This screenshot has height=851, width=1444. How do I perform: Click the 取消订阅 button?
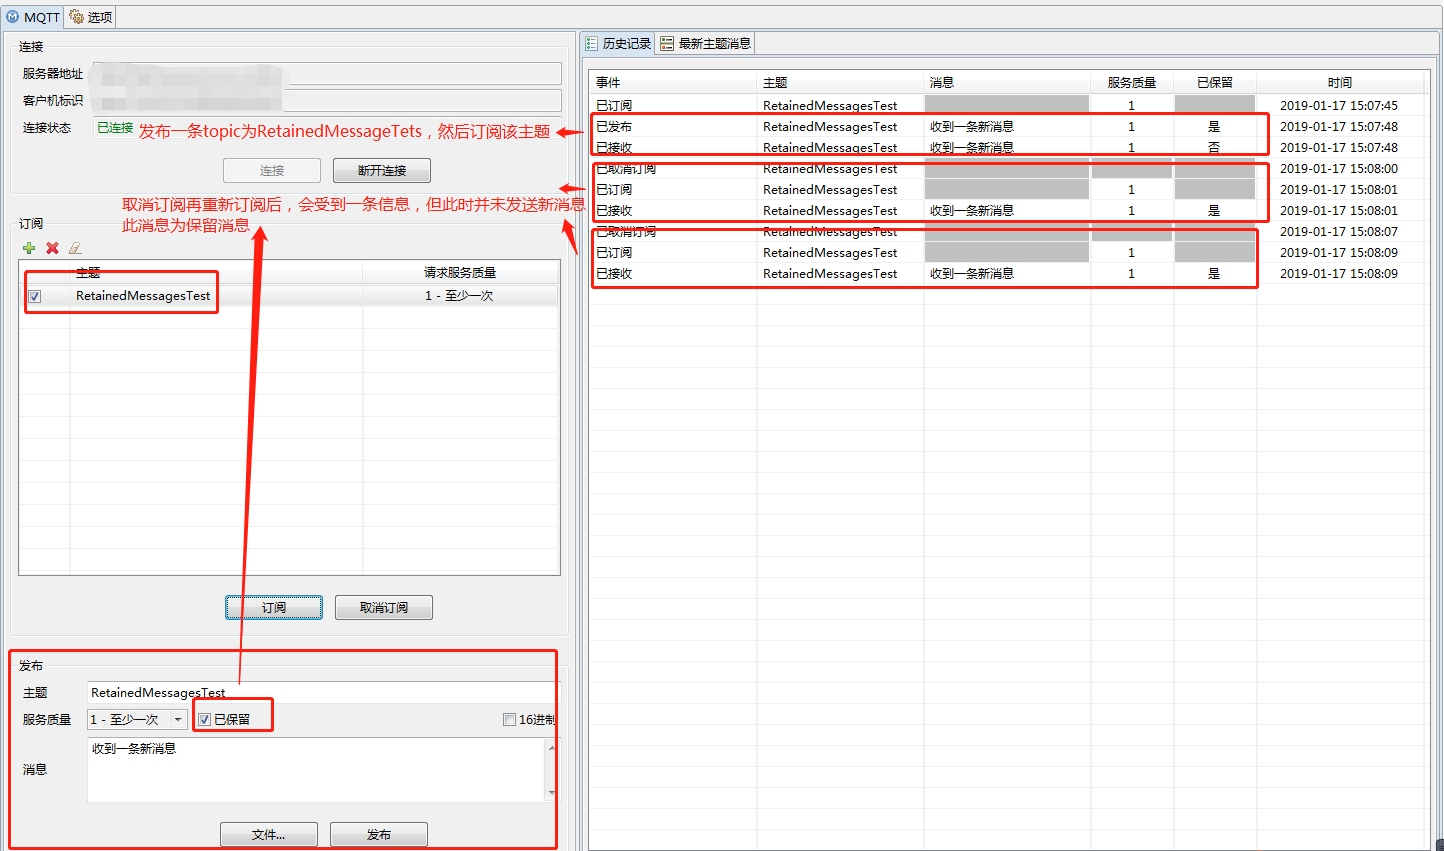coord(384,607)
